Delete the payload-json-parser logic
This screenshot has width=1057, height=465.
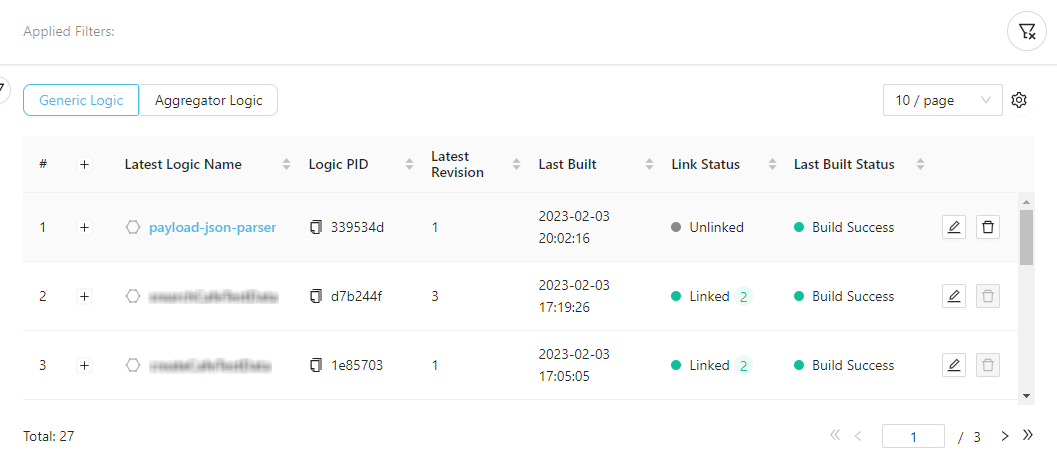coord(988,227)
